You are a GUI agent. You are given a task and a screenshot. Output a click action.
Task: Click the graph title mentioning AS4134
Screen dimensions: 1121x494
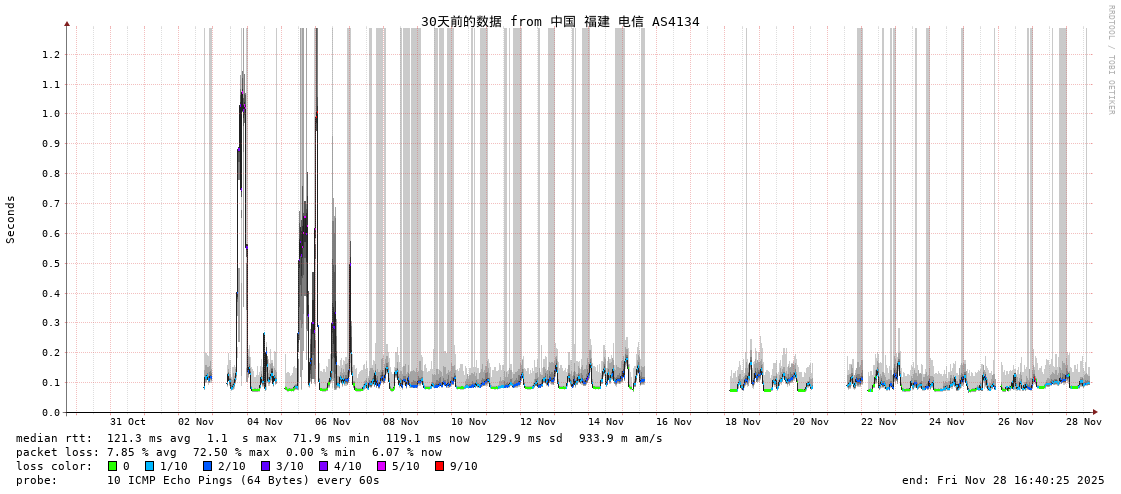560,21
